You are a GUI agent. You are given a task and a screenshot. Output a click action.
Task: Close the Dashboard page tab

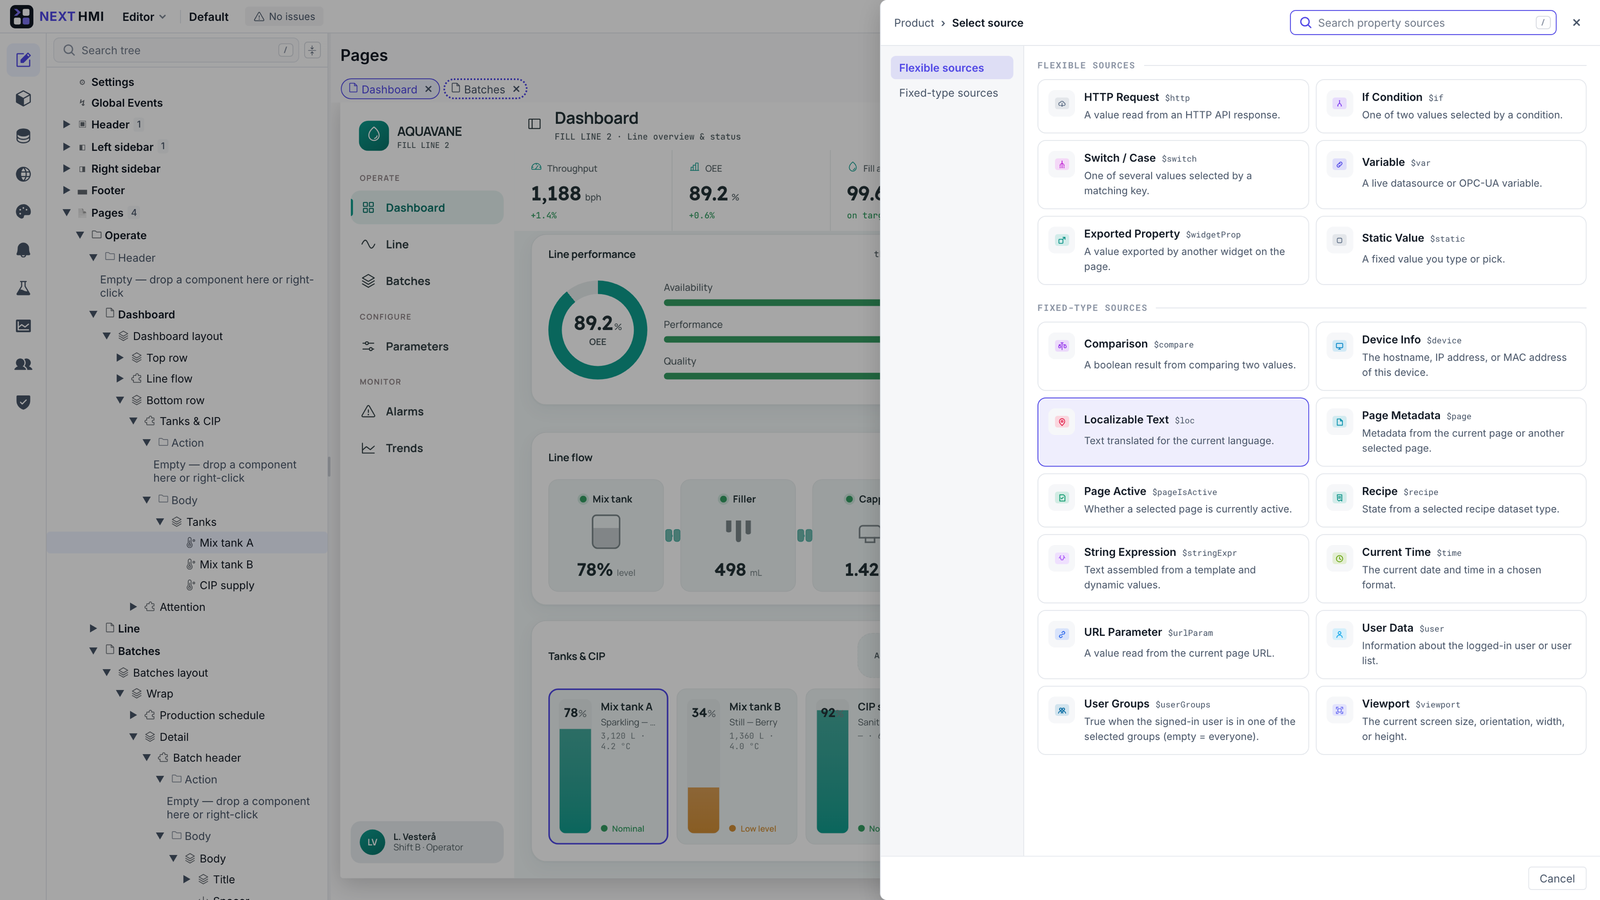pos(429,89)
